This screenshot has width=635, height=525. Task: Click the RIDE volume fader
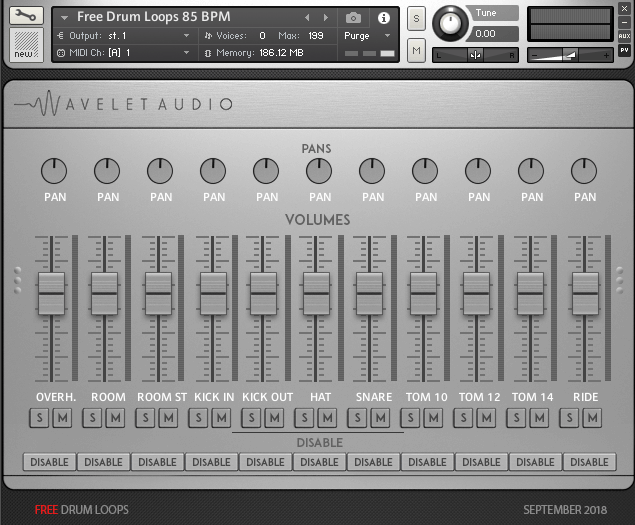(585, 293)
